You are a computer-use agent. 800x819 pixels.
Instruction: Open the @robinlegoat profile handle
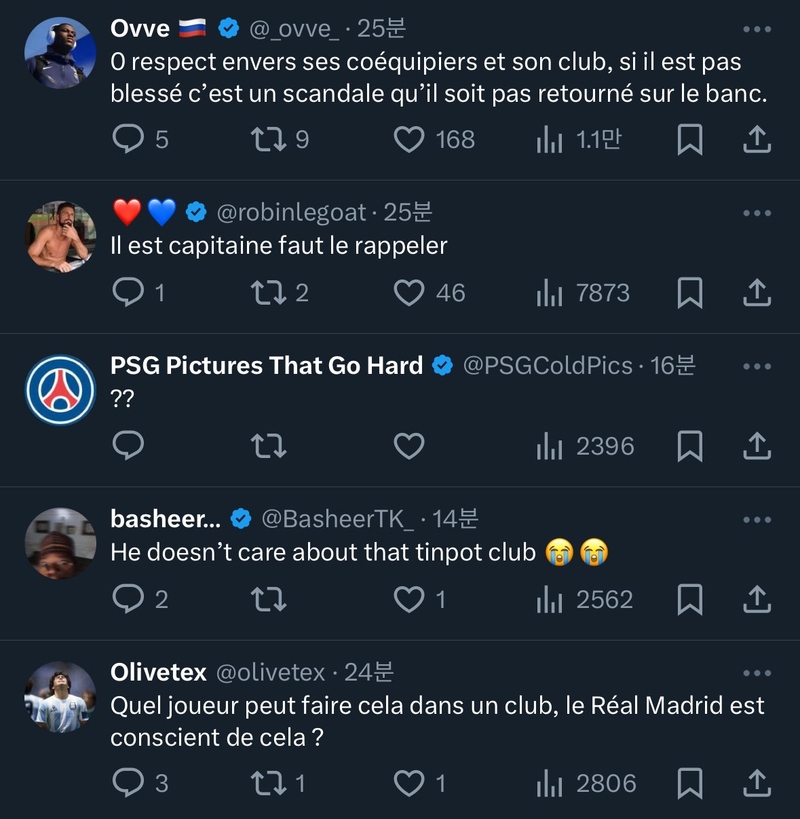click(291, 212)
